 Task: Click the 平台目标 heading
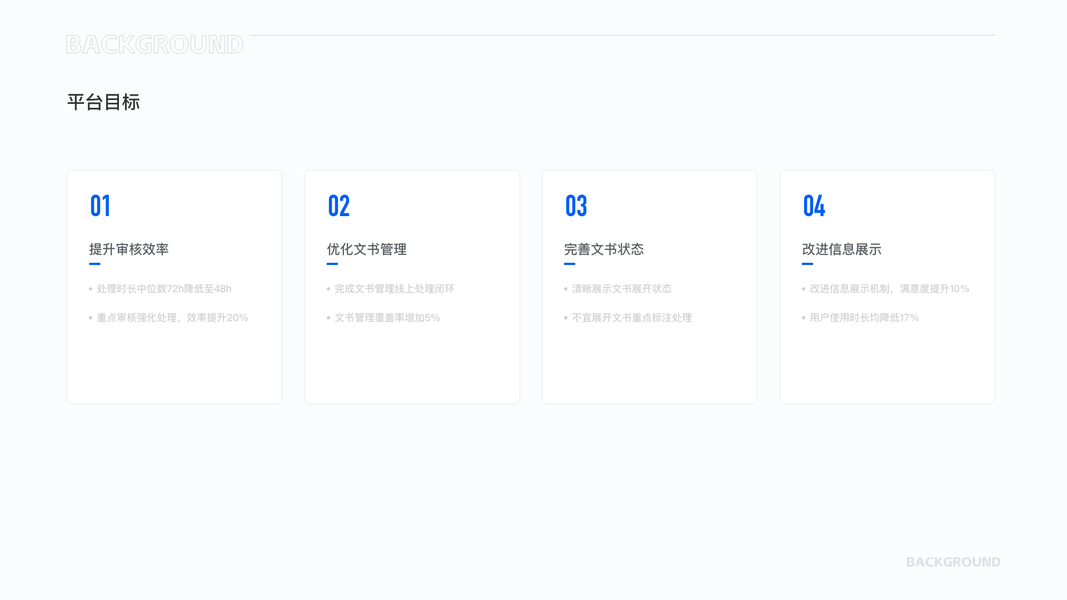pos(103,102)
